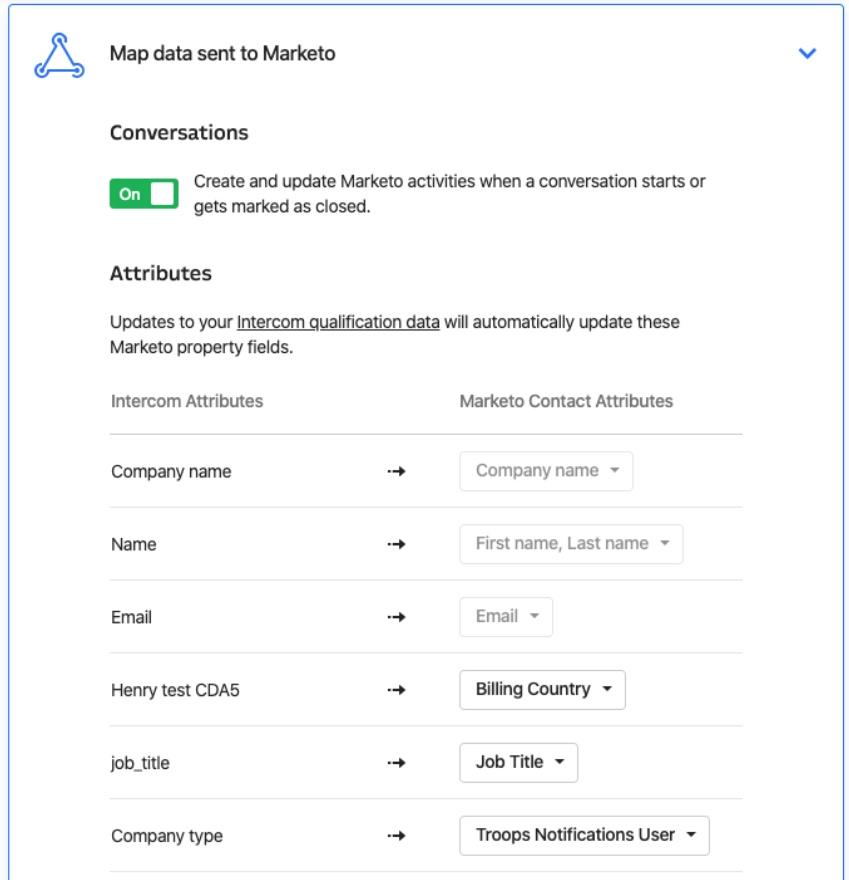Click the arrow icon beside Company type
The image size is (849, 883).
coord(396,836)
